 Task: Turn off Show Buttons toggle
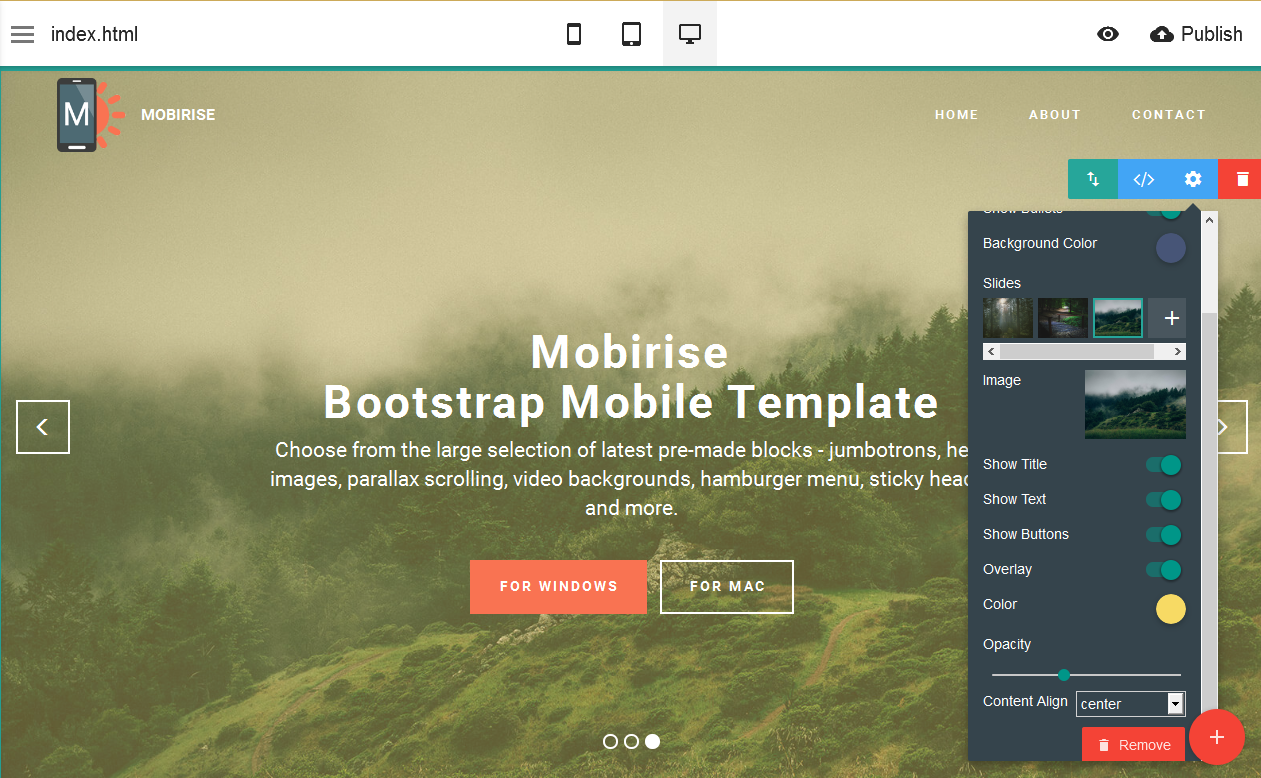pyautogui.click(x=1164, y=535)
